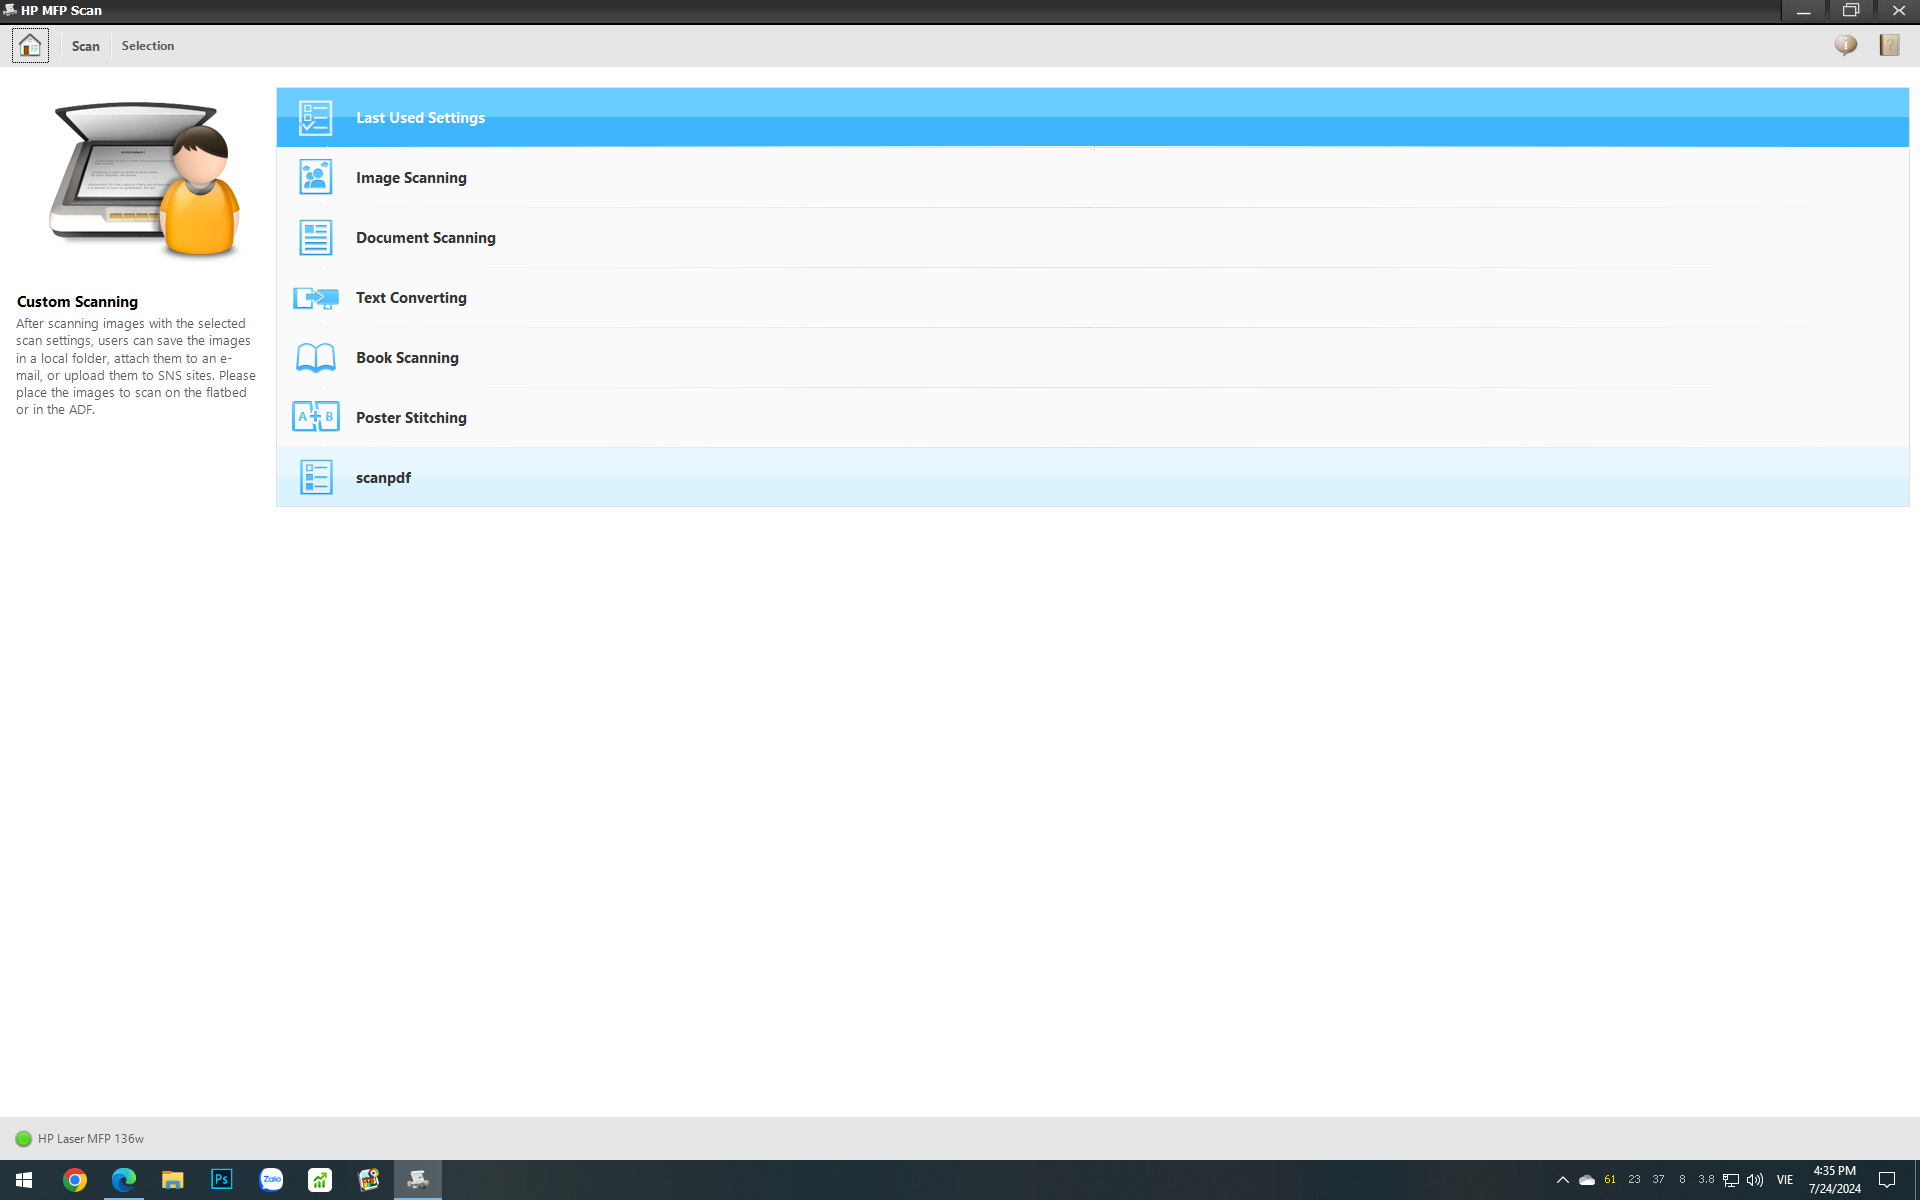Screen dimensions: 1920x1200
Task: Click the Book Scanning open-book icon
Action: (315, 358)
